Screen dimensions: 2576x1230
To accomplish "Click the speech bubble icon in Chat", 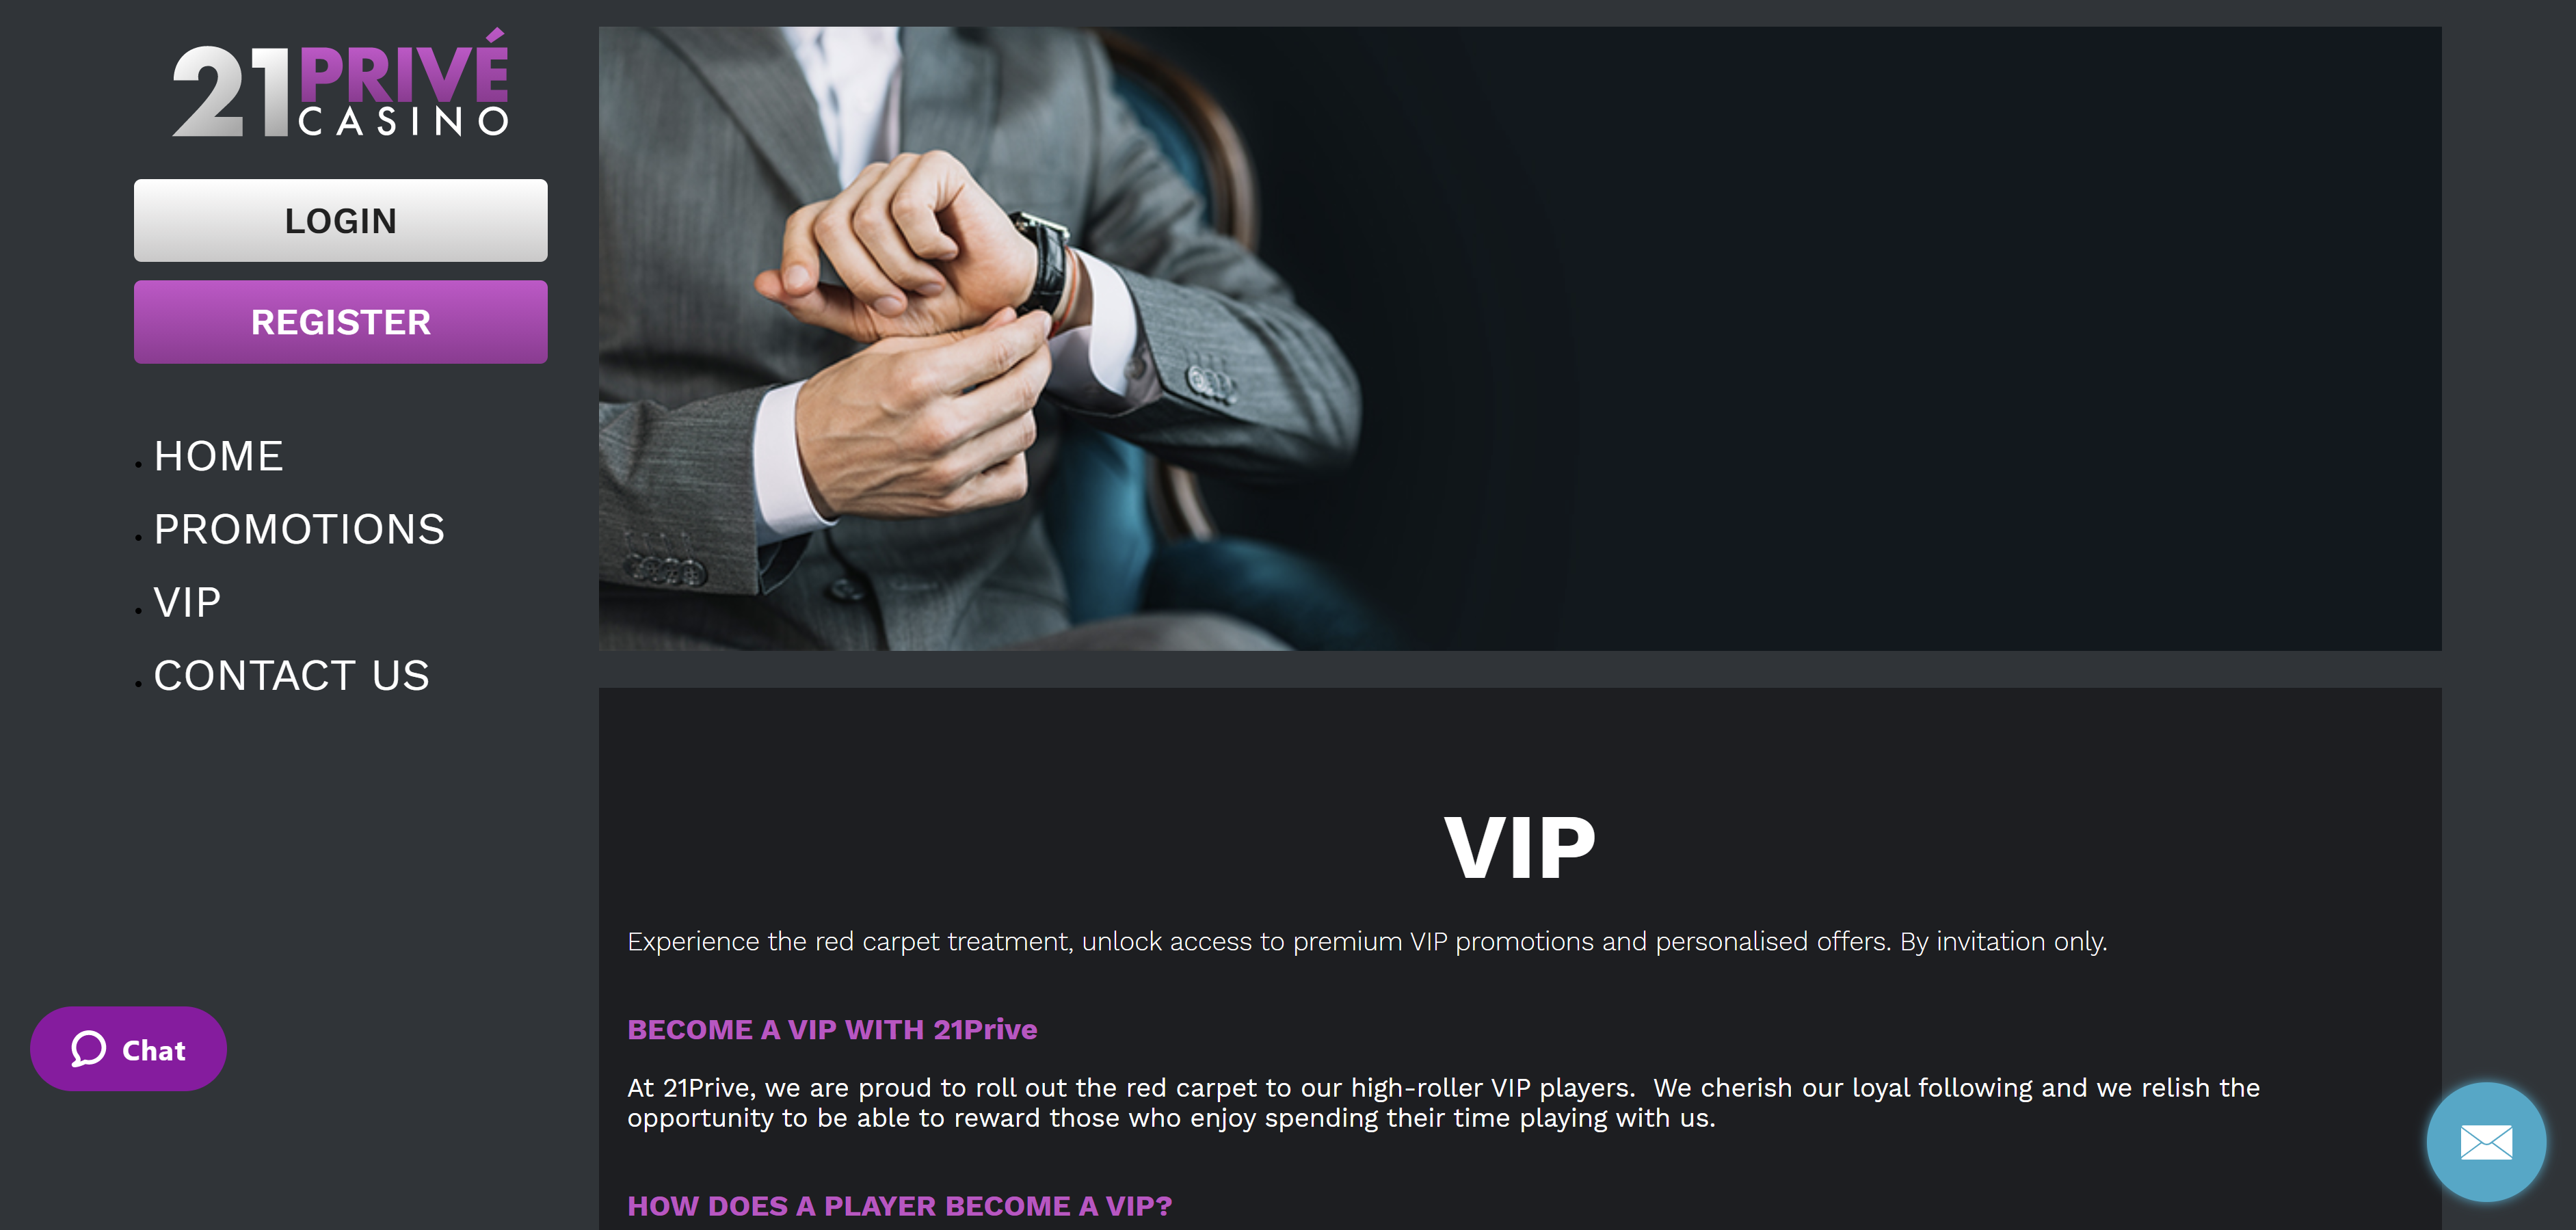I will click(x=89, y=1049).
